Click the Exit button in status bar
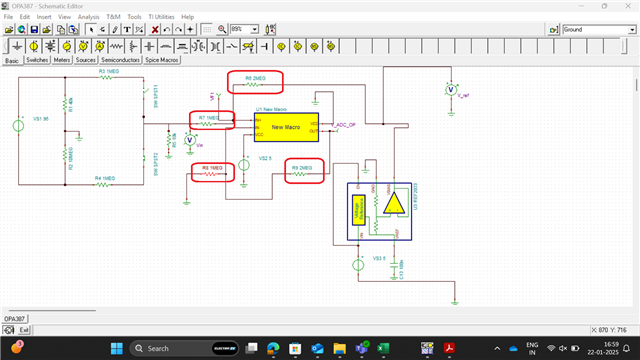This screenshot has height=360, width=640. pos(24,330)
